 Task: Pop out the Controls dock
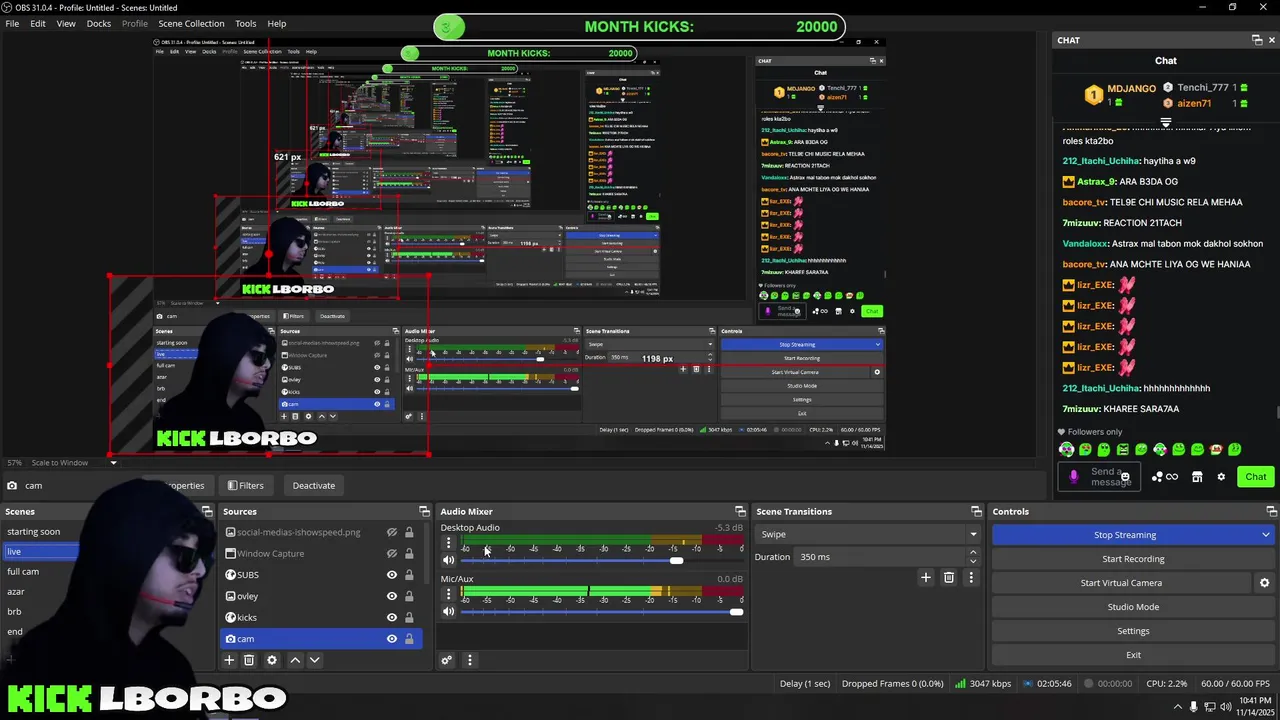point(1270,511)
